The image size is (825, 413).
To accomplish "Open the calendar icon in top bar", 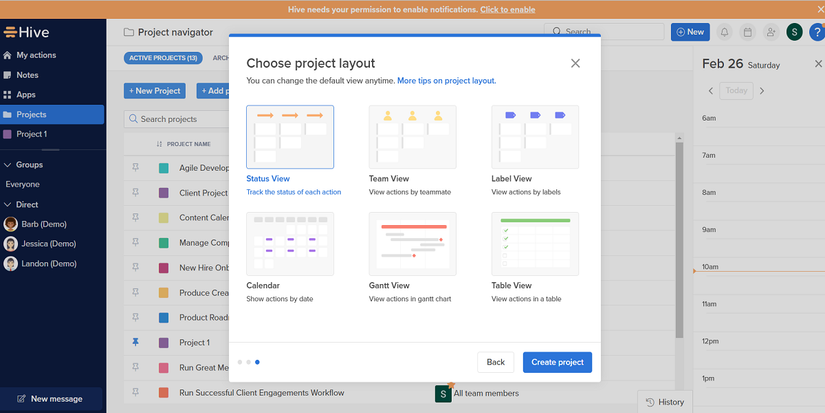I will (x=748, y=32).
